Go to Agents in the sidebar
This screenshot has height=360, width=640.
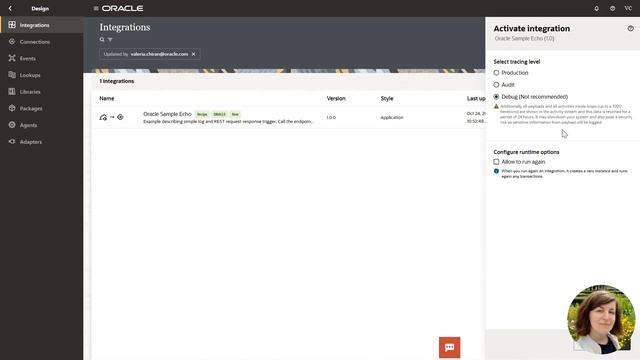pyautogui.click(x=42, y=125)
